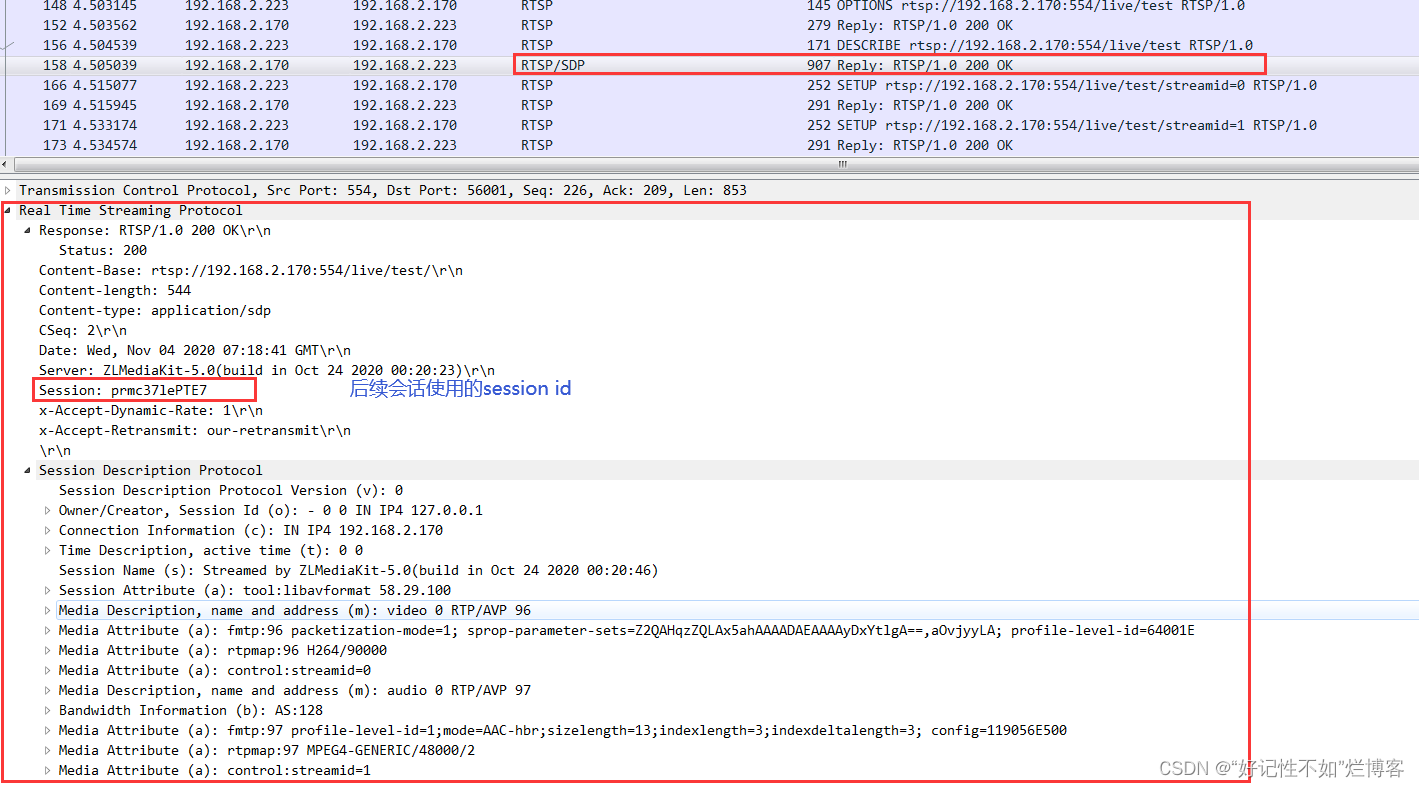This screenshot has width=1419, height=788.
Task: Select packet 156 DESCRIBE request row
Action: [x=709, y=45]
